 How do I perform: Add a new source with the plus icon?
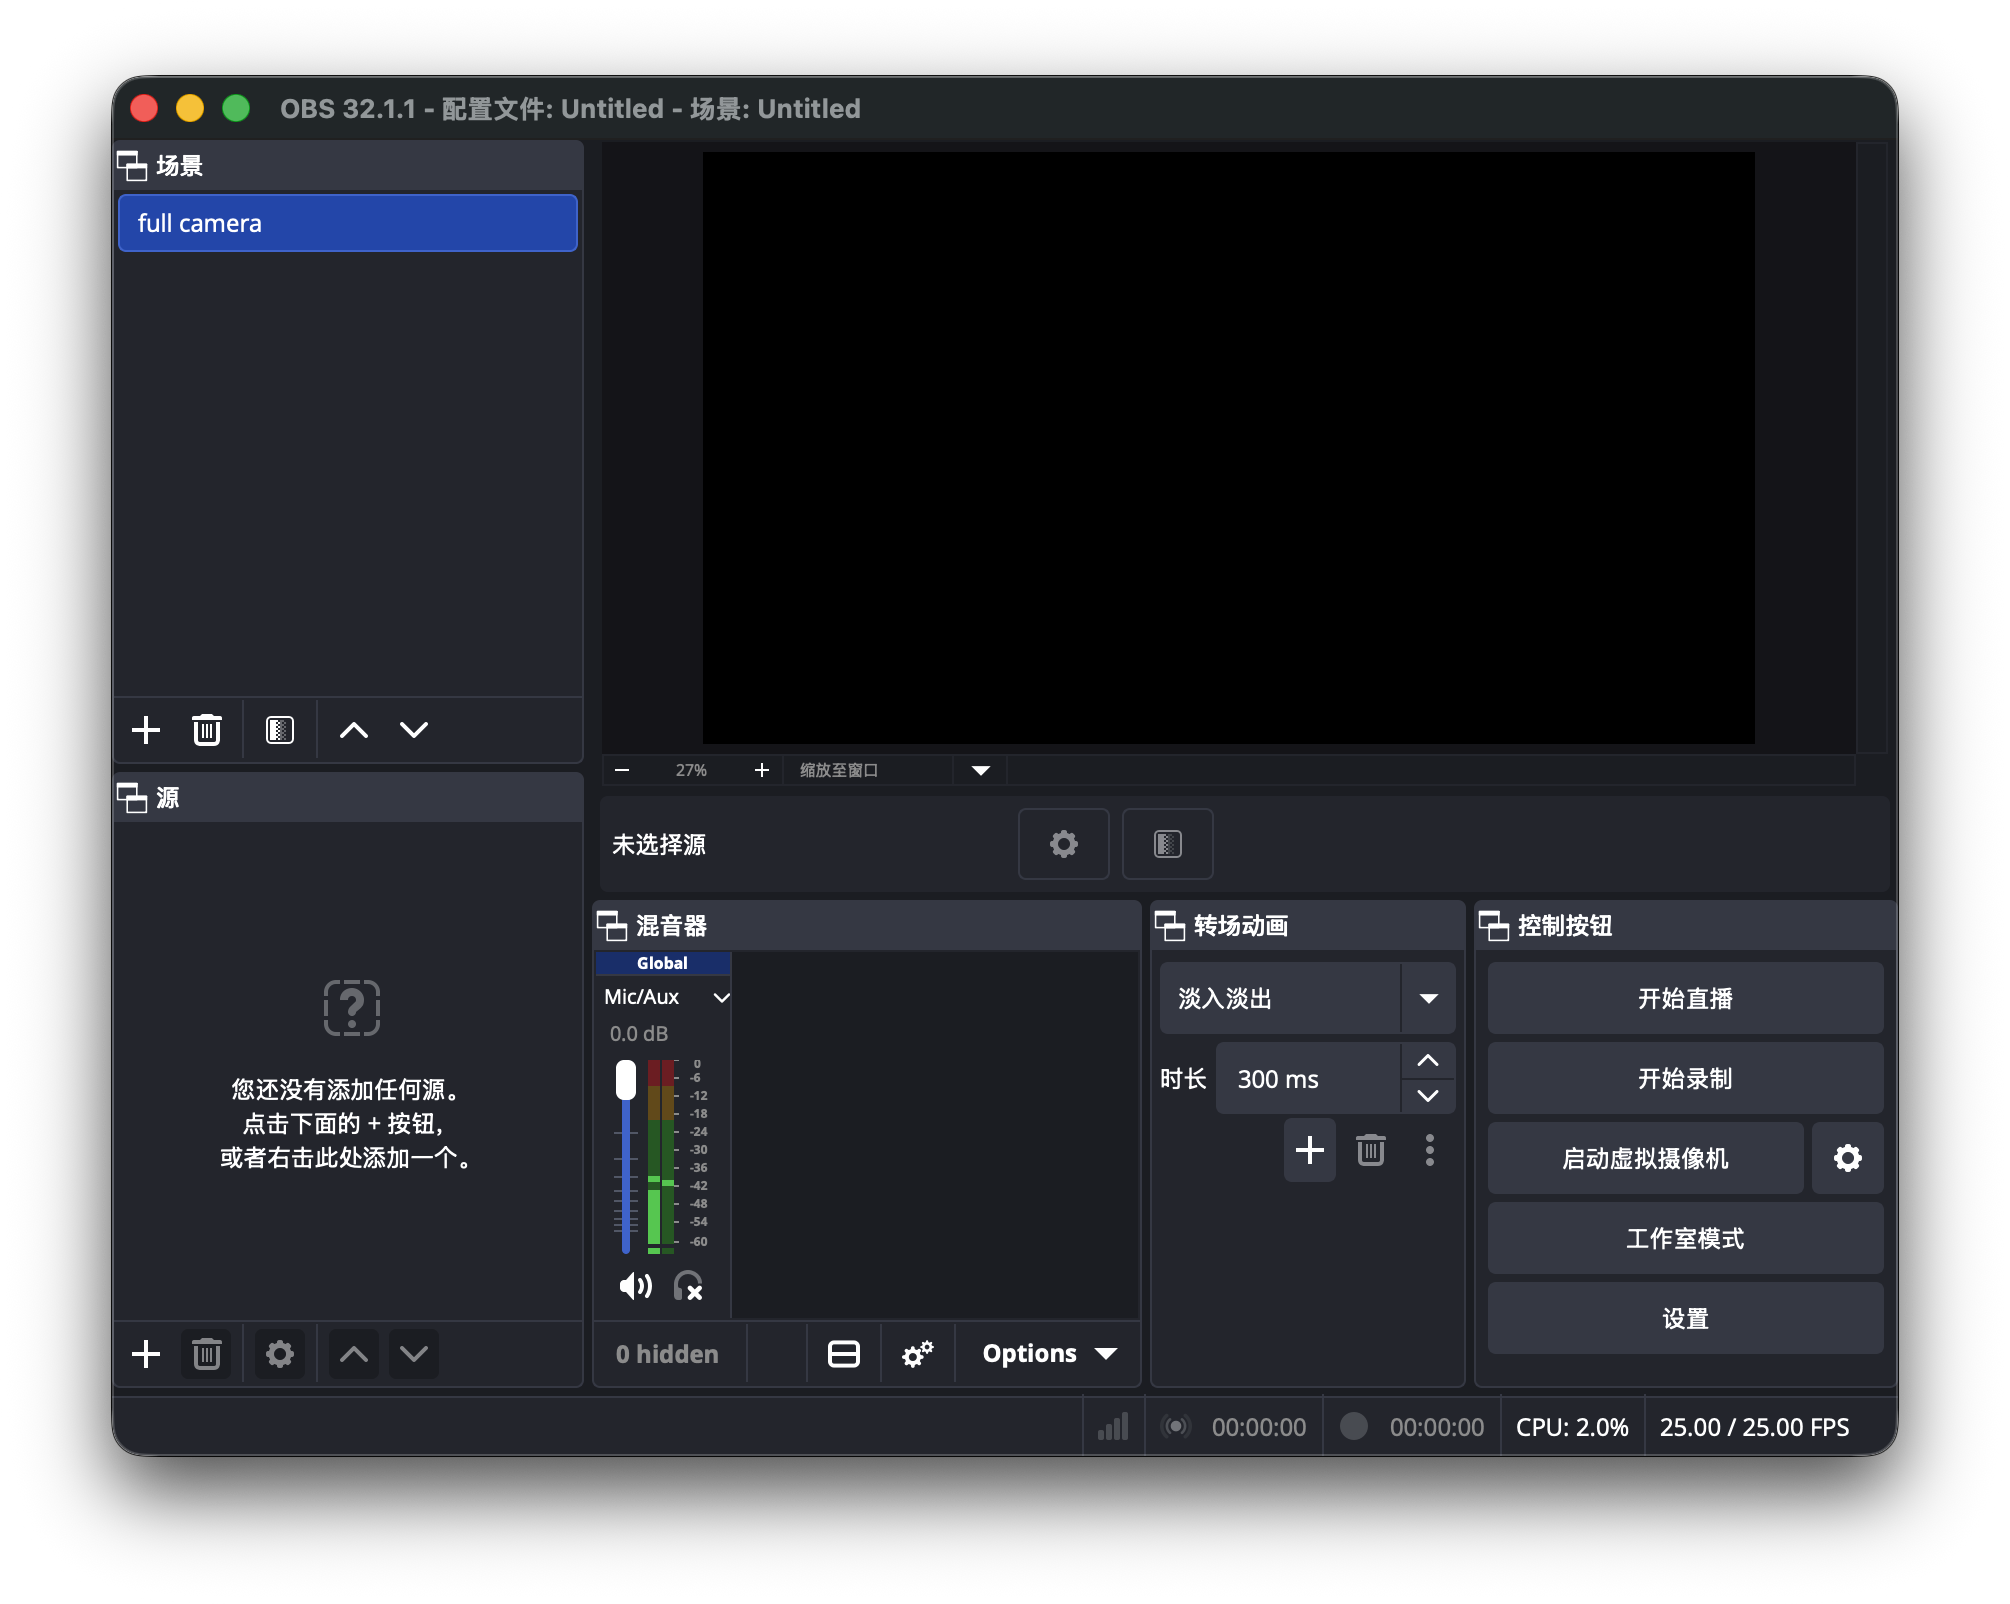click(145, 1354)
